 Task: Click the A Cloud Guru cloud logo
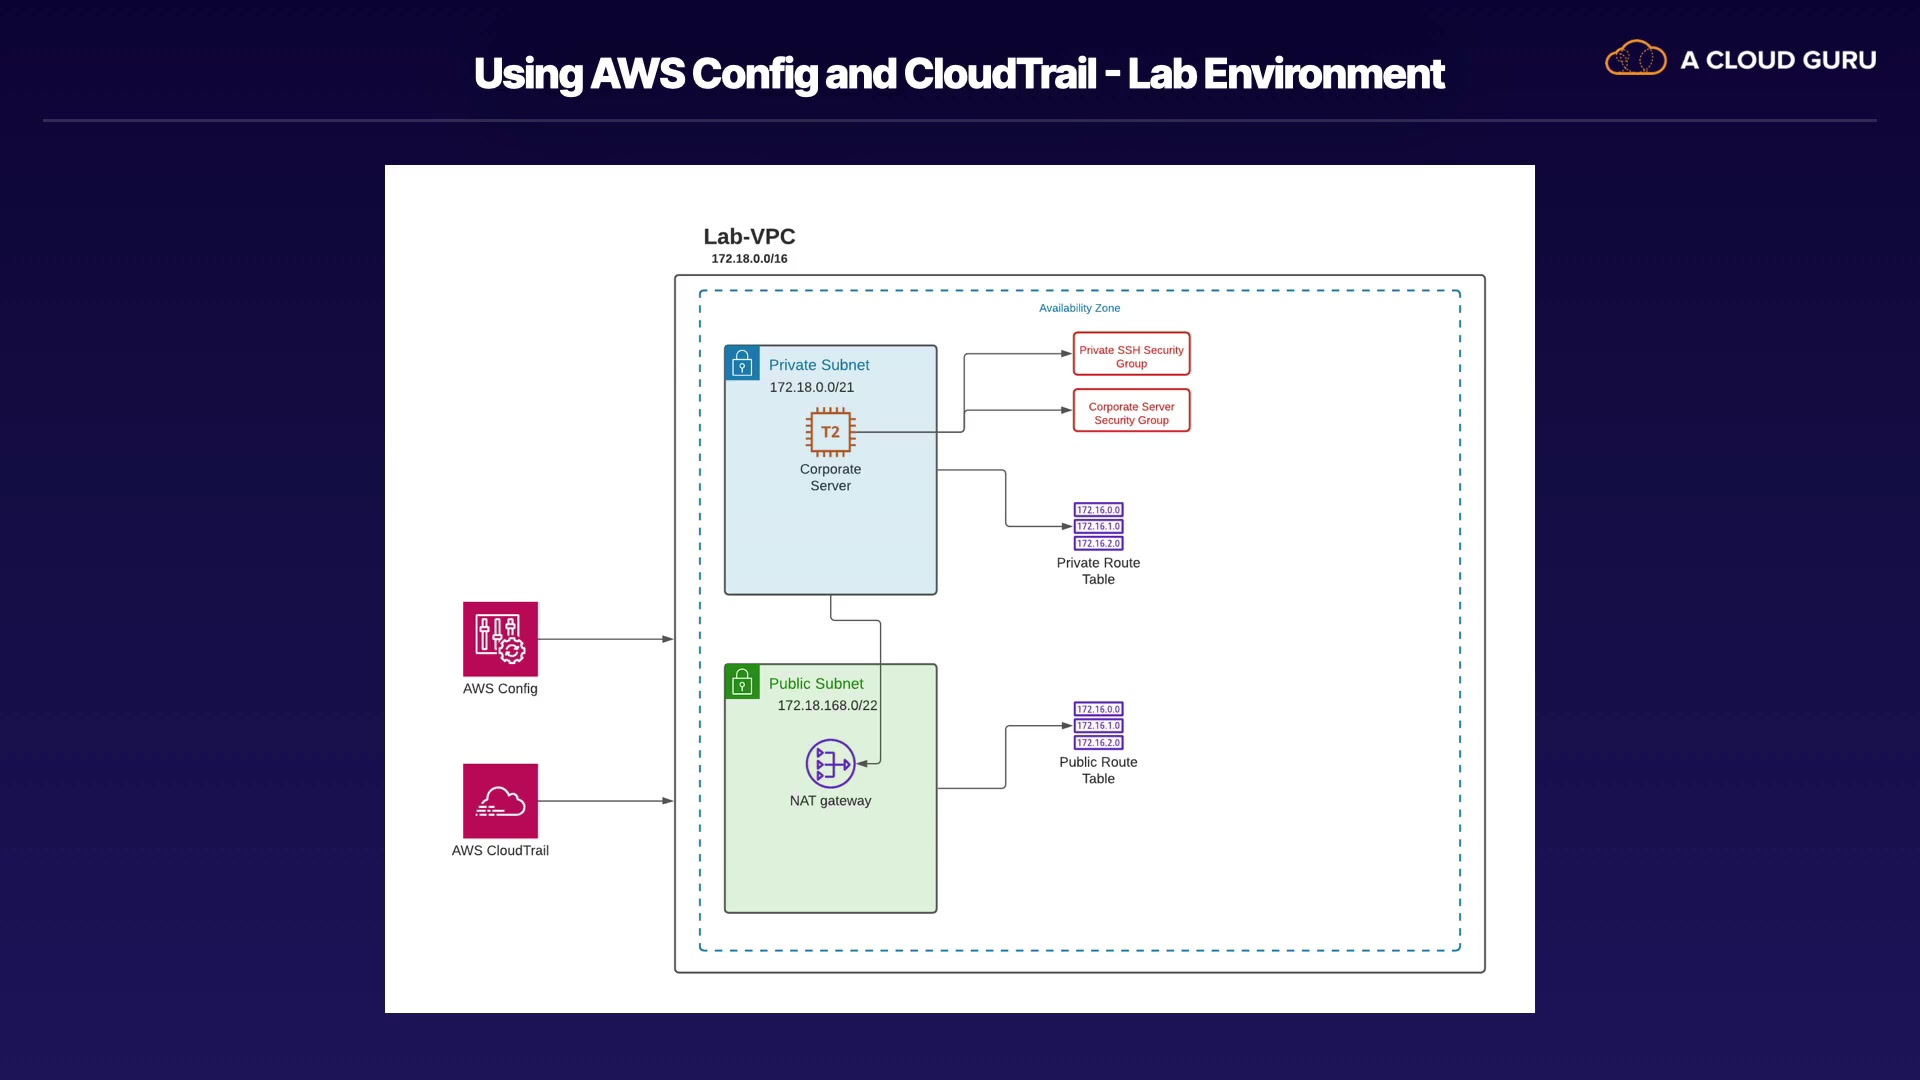(1635, 59)
